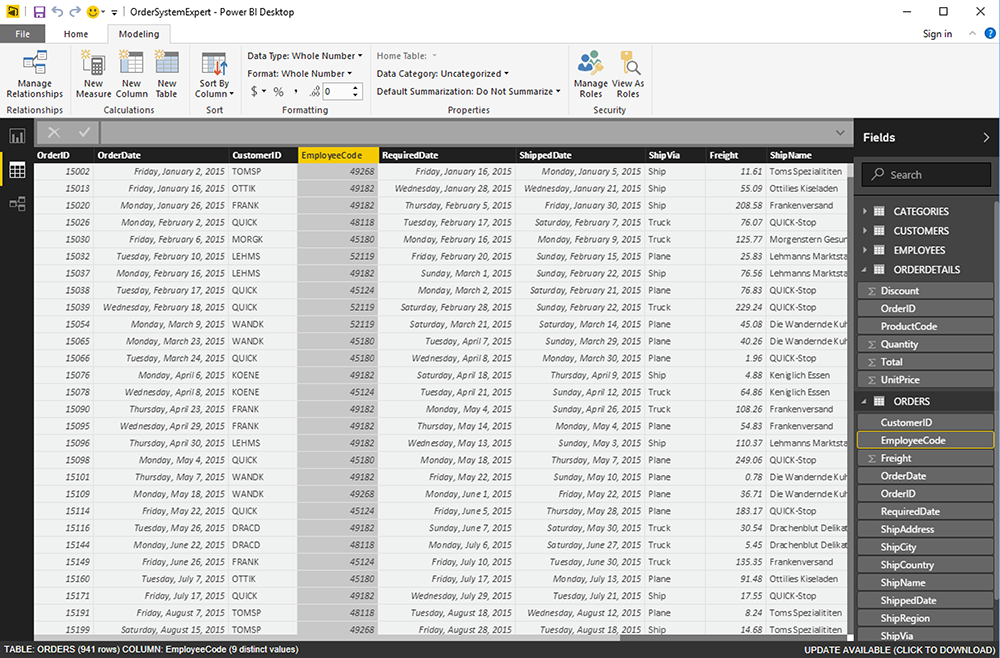
Task: Switch to Data view in sidebar
Action: click(17, 170)
